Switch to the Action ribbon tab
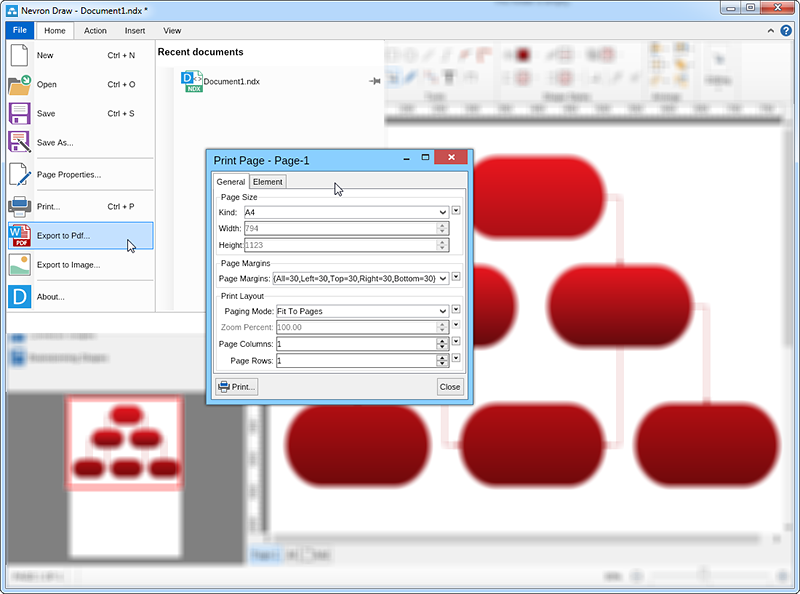 pyautogui.click(x=95, y=31)
